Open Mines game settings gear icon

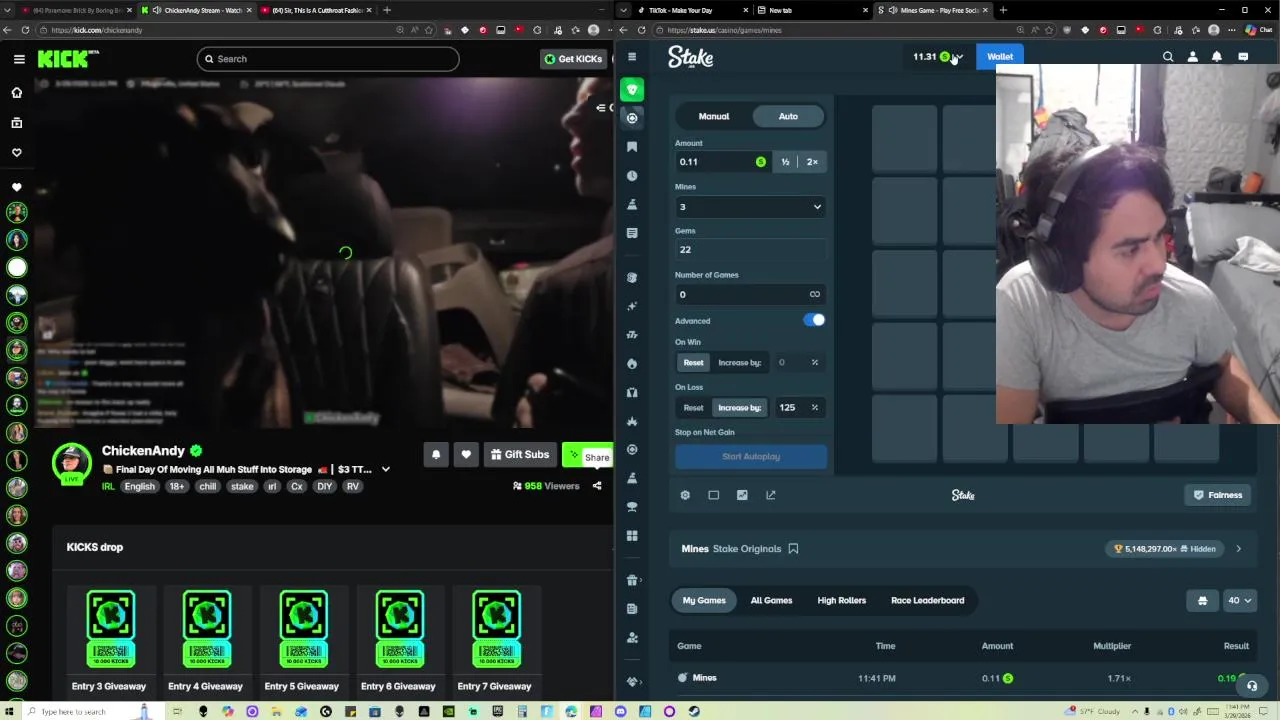click(685, 495)
